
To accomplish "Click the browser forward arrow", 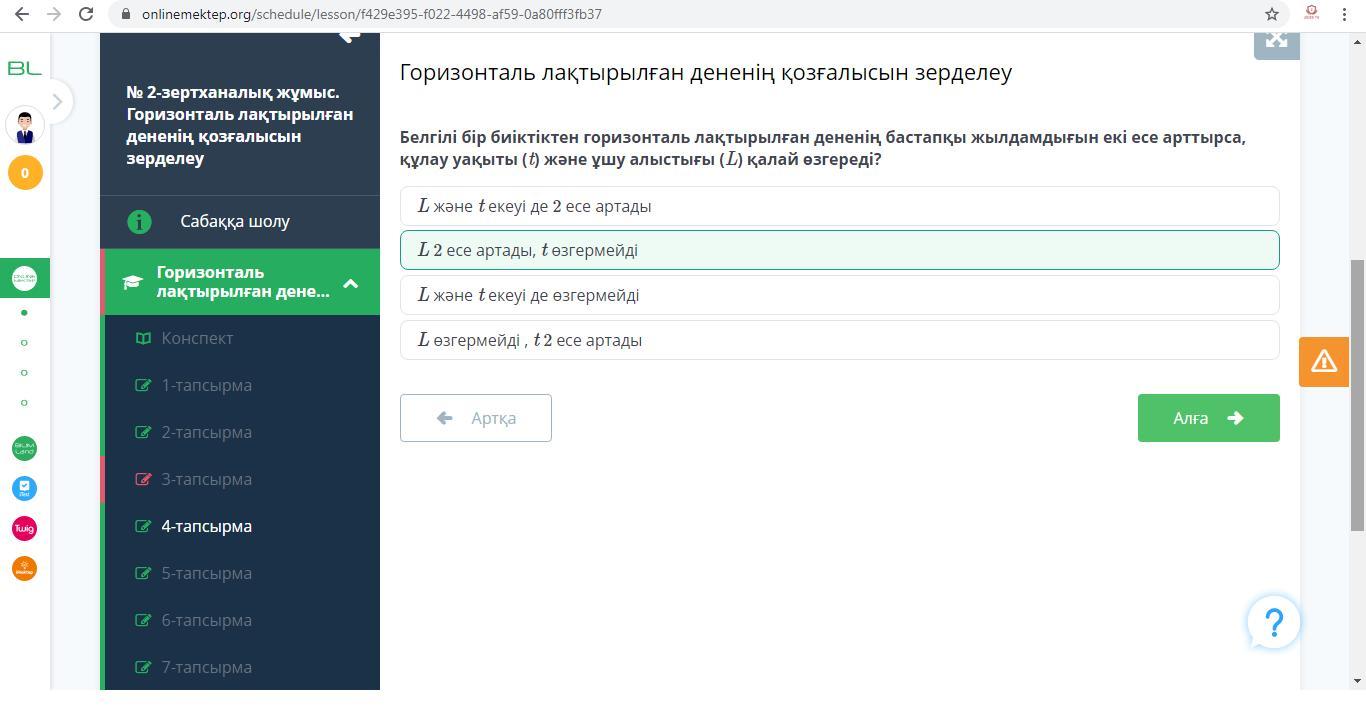I will coord(54,14).
